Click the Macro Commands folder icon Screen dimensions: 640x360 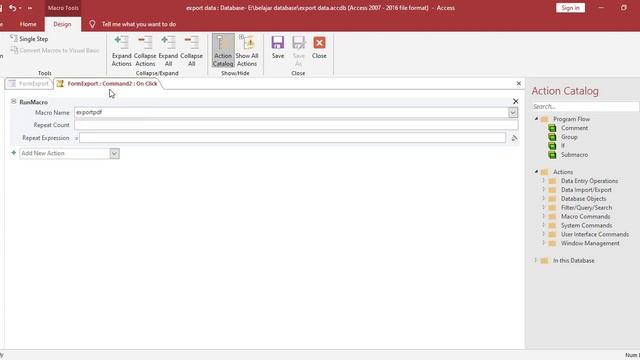click(x=552, y=217)
